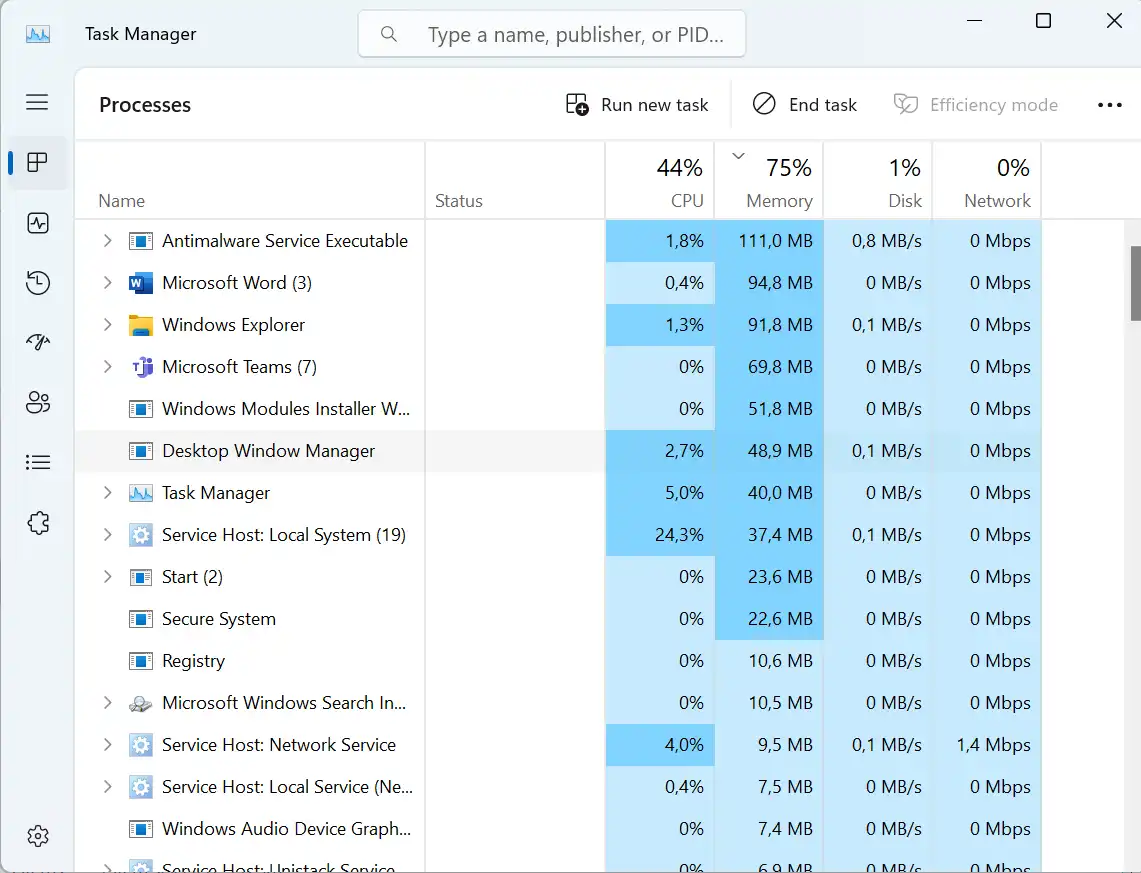The height and width of the screenshot is (873, 1141).
Task: Open the Users sidebar icon
Action: (x=37, y=402)
